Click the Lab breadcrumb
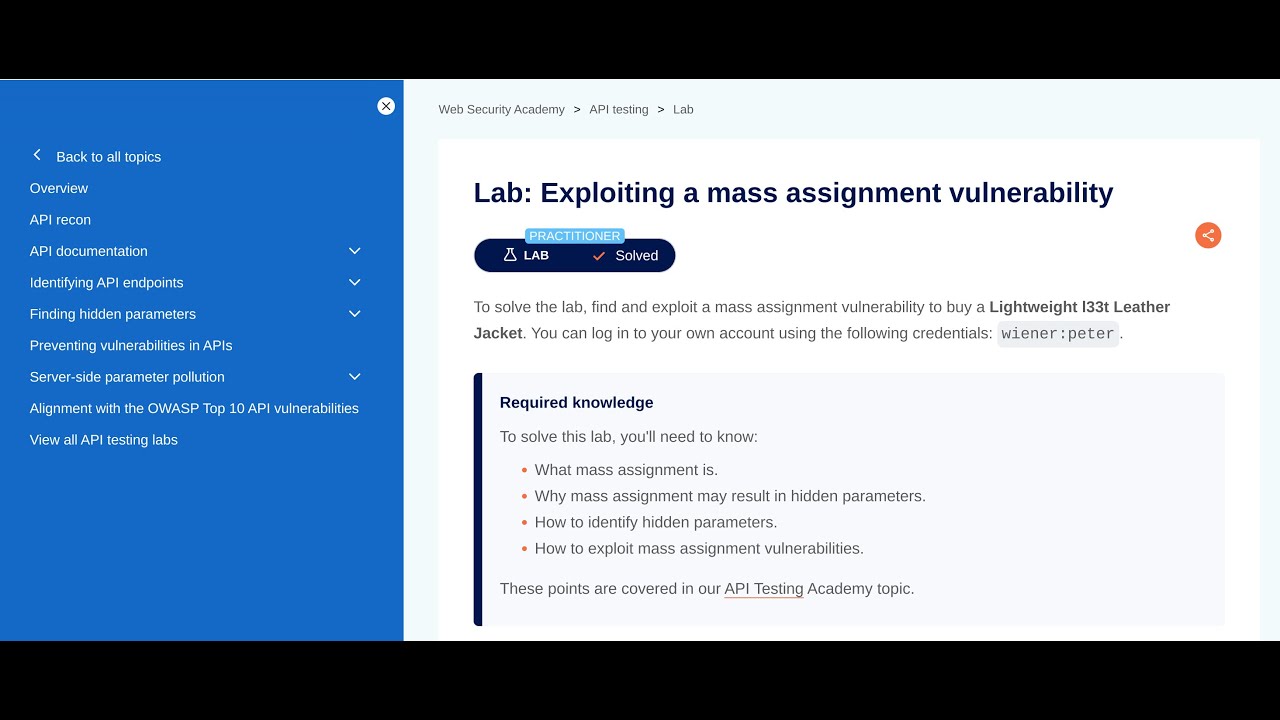The height and width of the screenshot is (720, 1280). tap(683, 109)
